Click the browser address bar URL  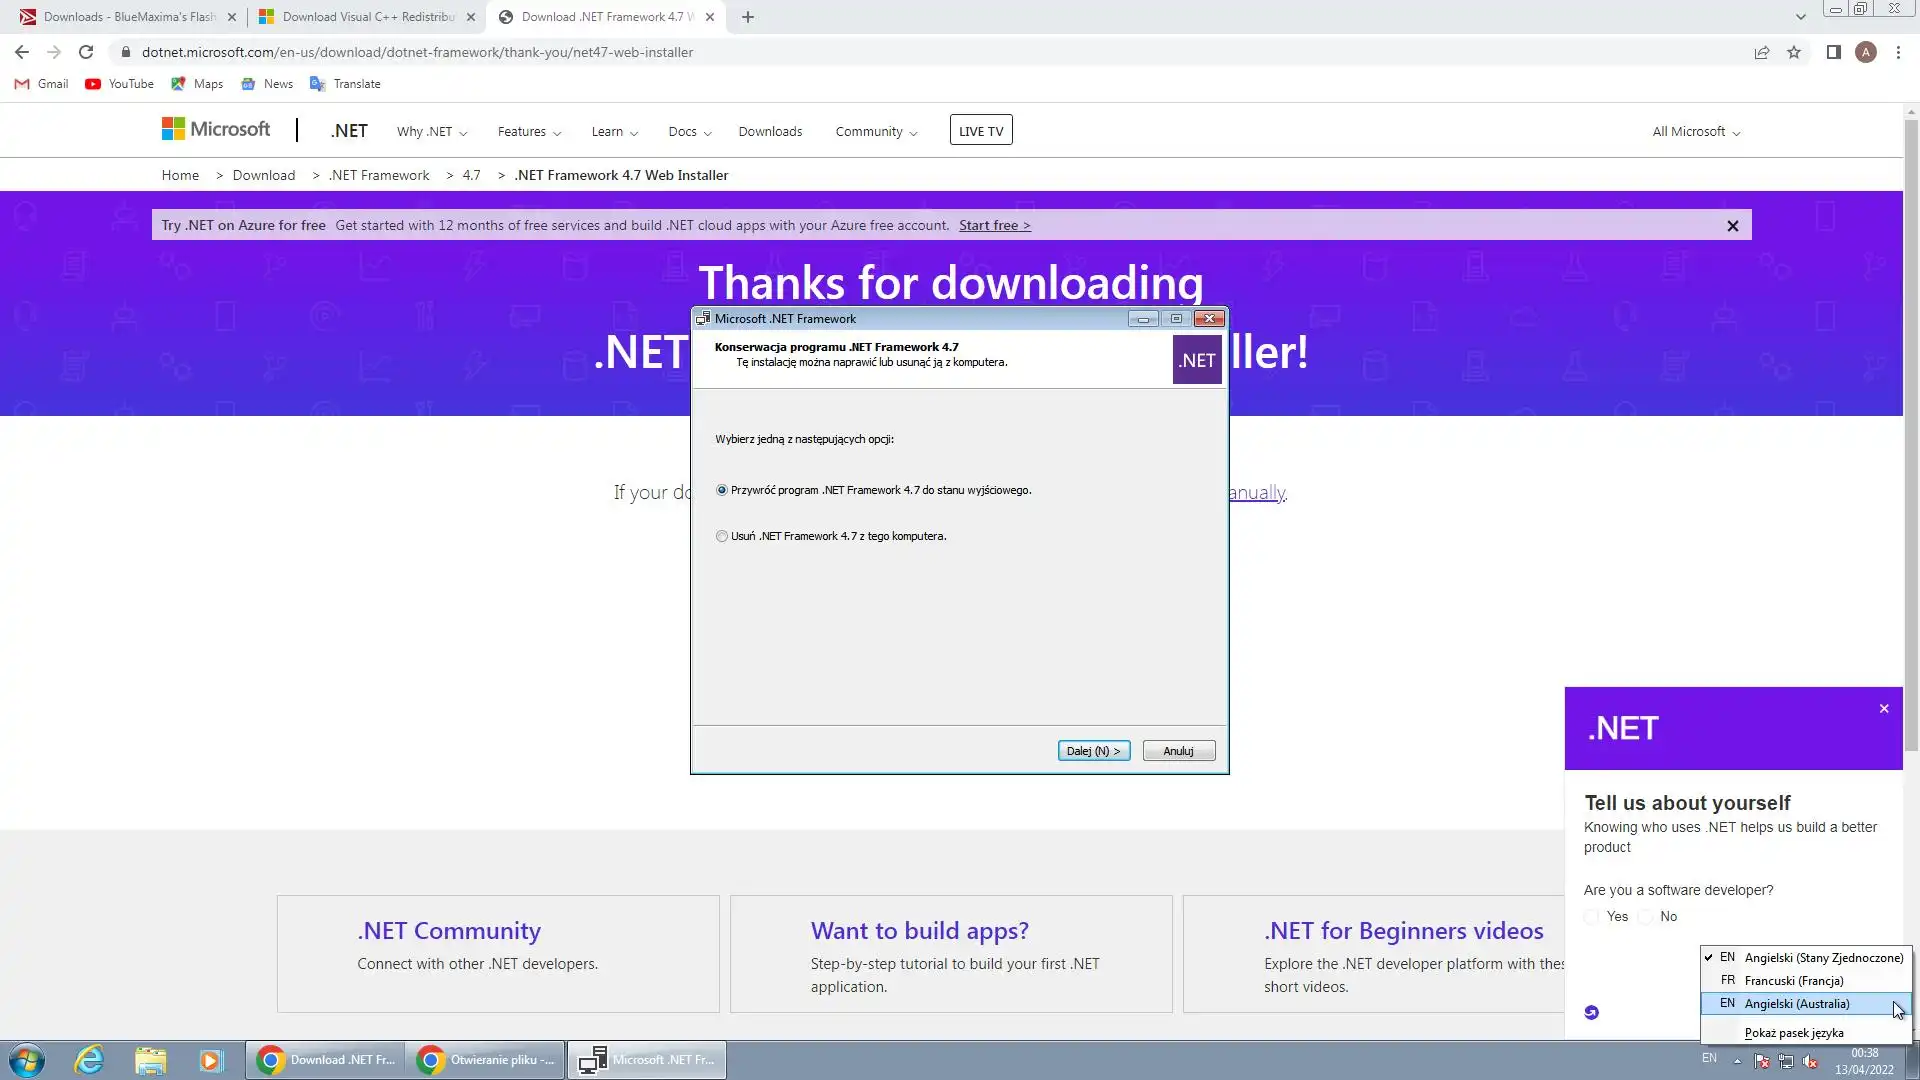[417, 52]
